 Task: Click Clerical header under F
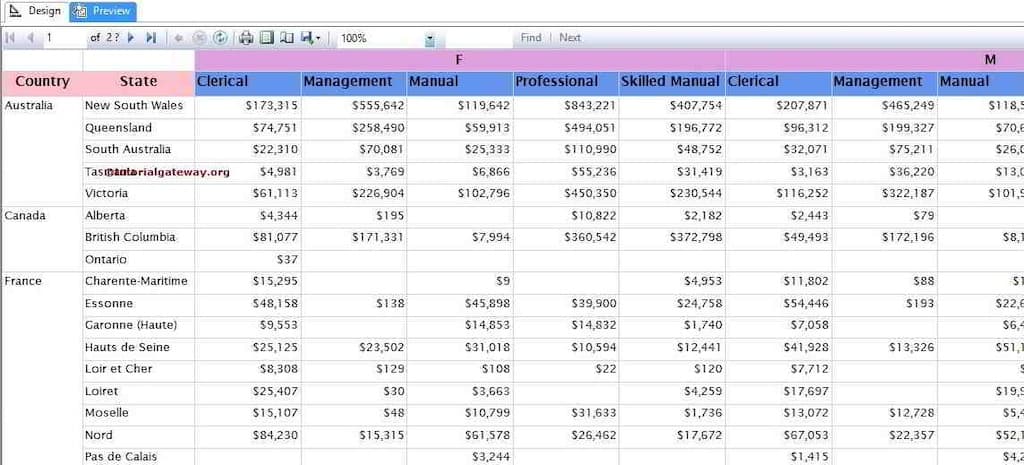pos(248,82)
